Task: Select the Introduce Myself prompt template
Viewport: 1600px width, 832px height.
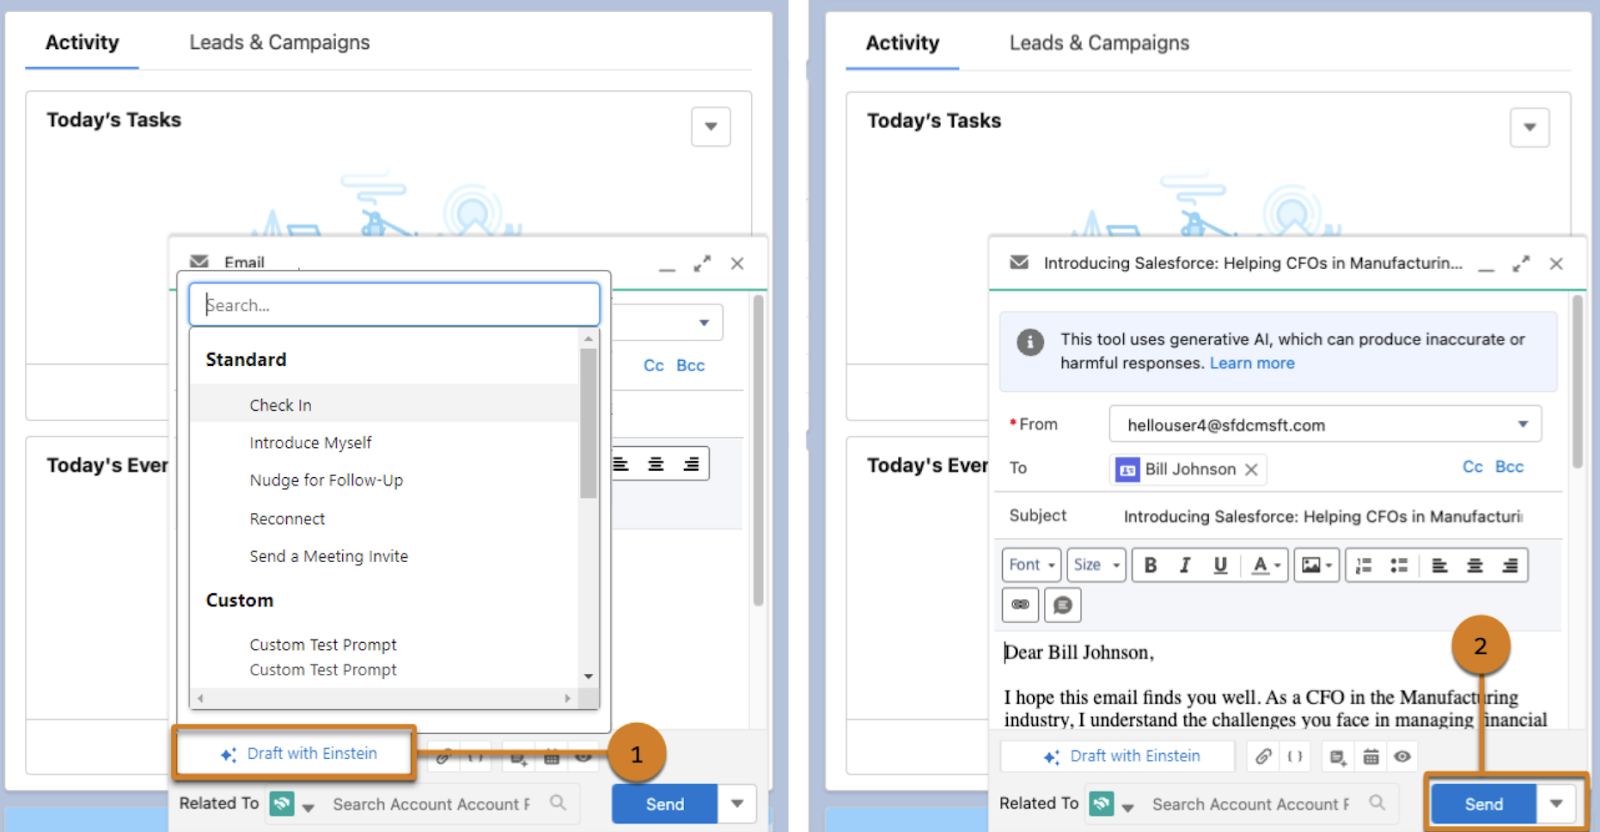Action: 384,442
